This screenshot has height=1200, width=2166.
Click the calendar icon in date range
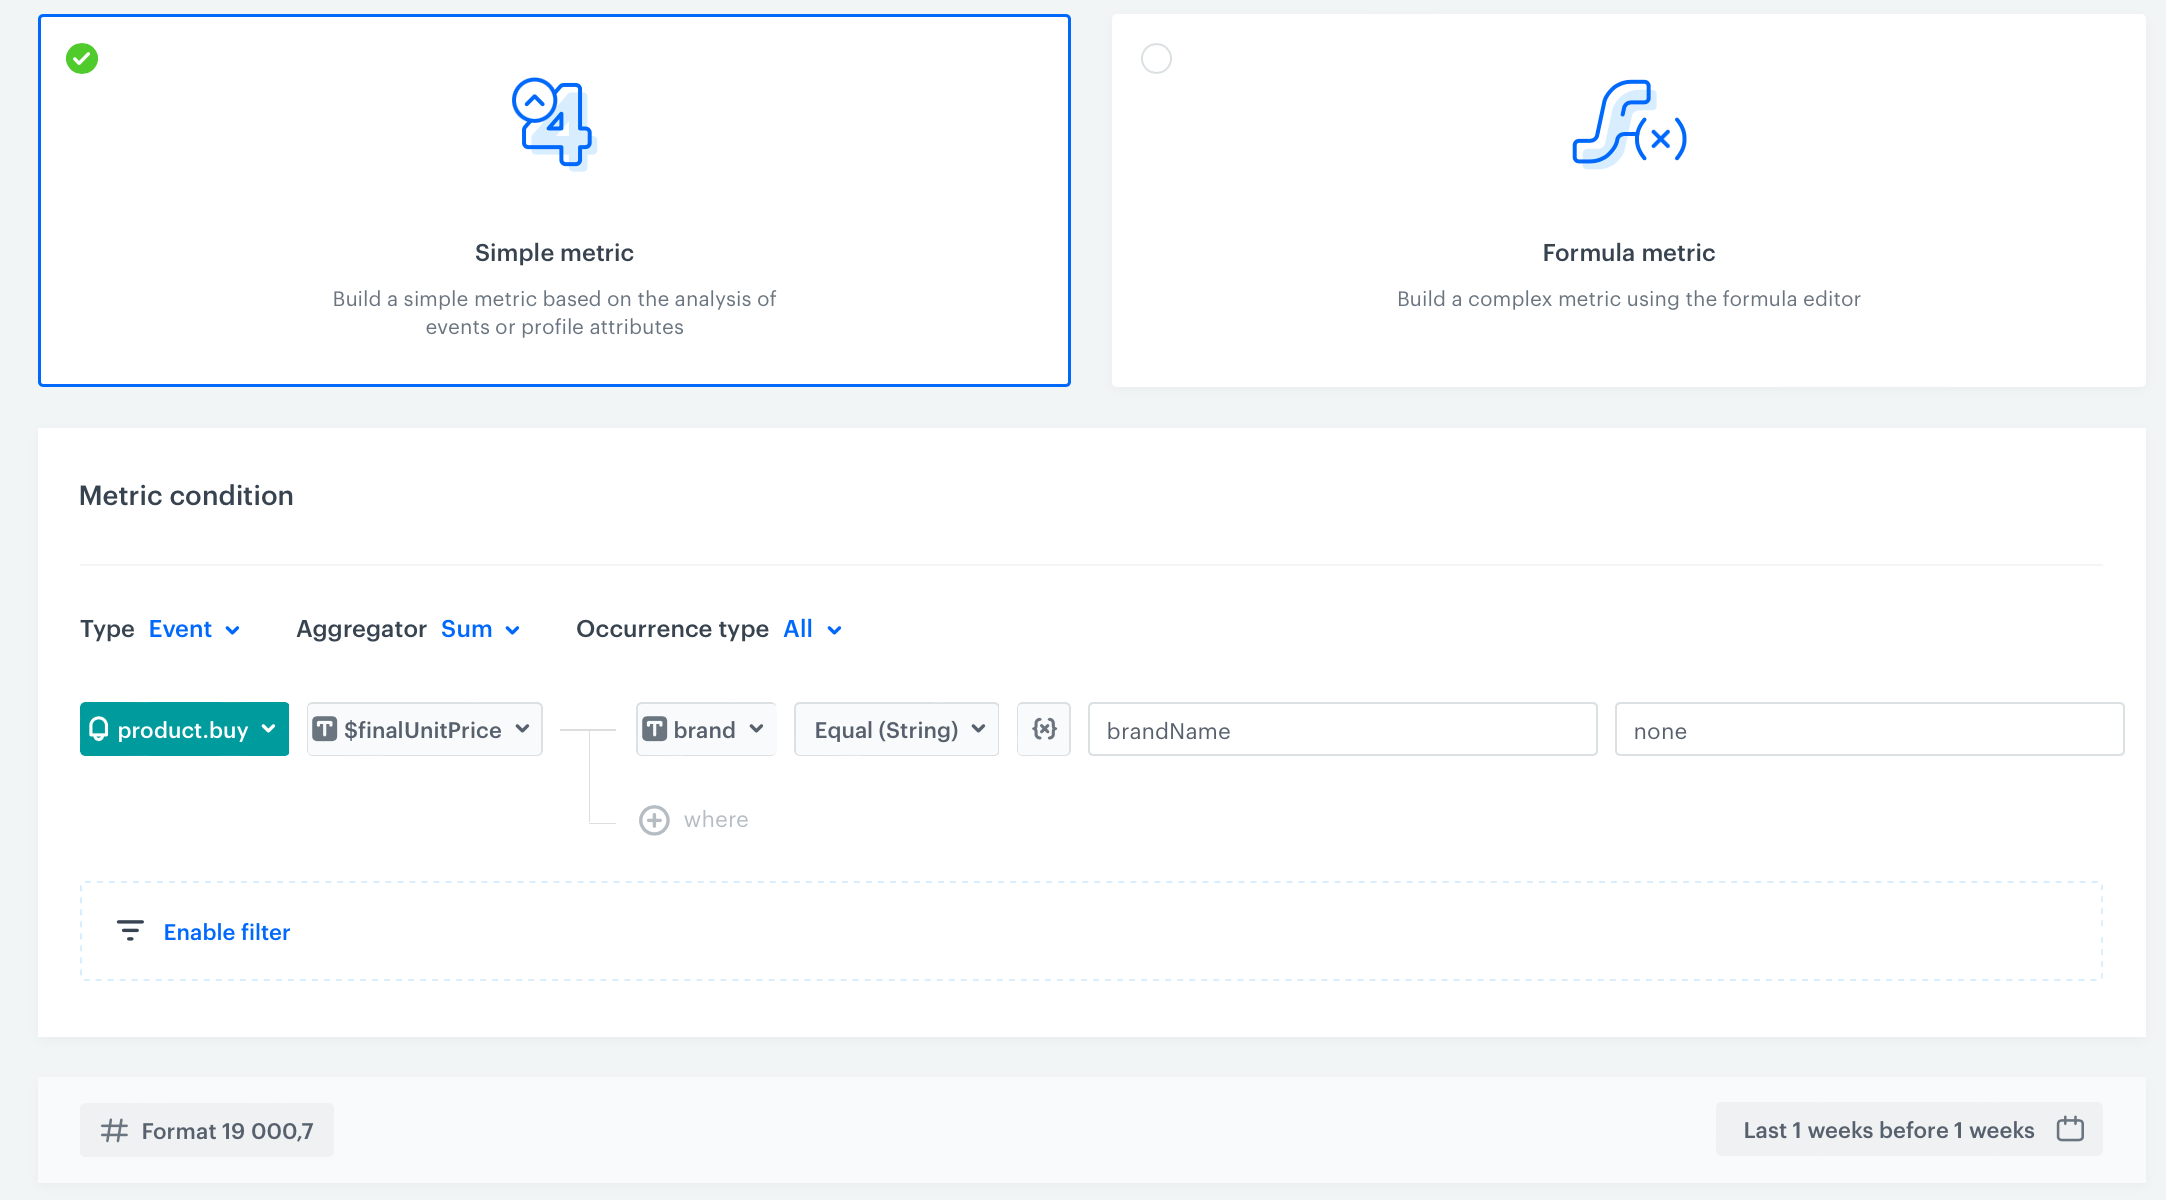pos(2070,1129)
